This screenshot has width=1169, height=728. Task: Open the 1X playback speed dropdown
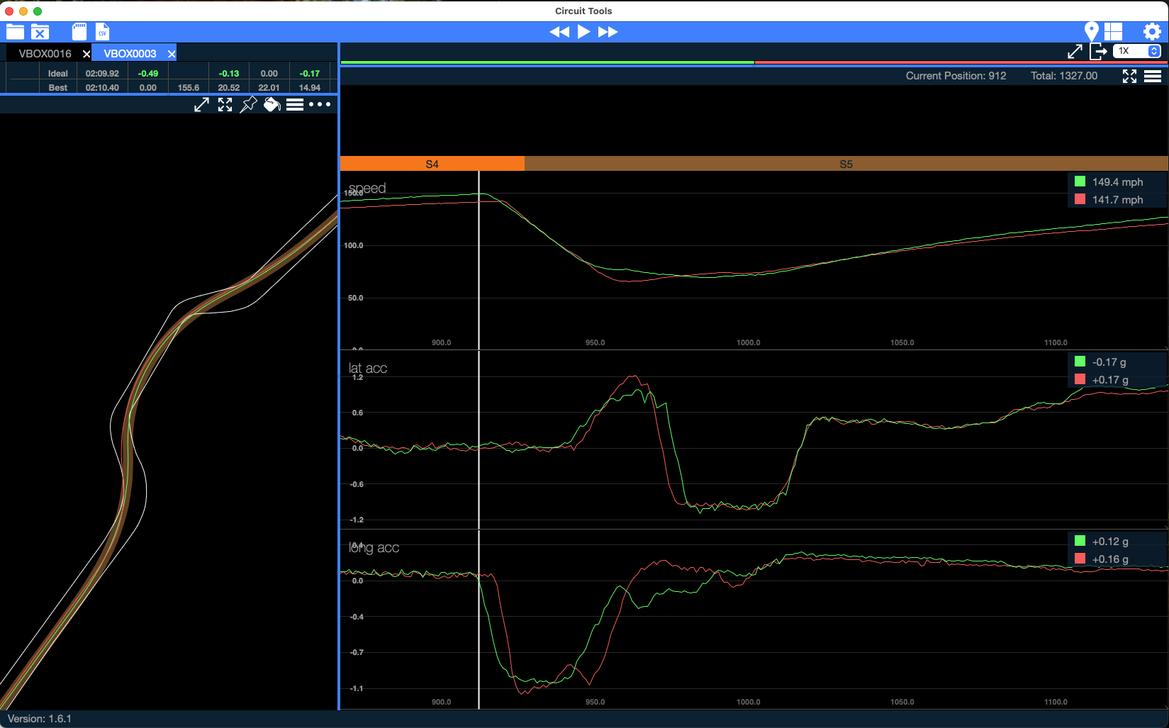(1138, 51)
